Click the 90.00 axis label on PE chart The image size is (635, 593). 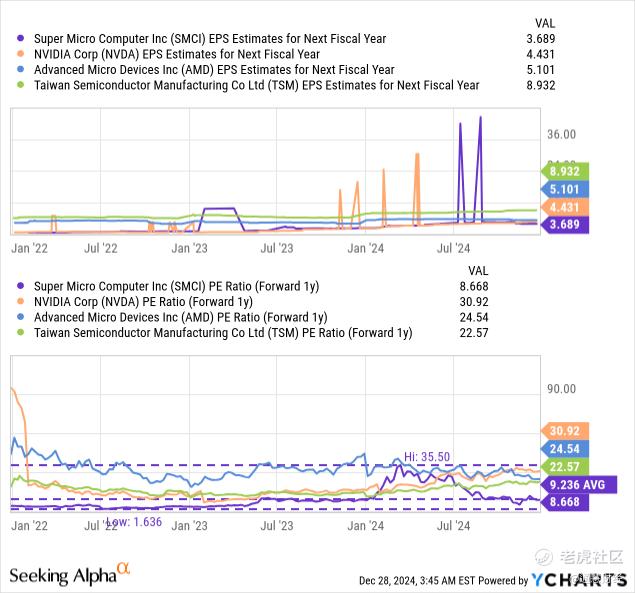click(x=561, y=389)
